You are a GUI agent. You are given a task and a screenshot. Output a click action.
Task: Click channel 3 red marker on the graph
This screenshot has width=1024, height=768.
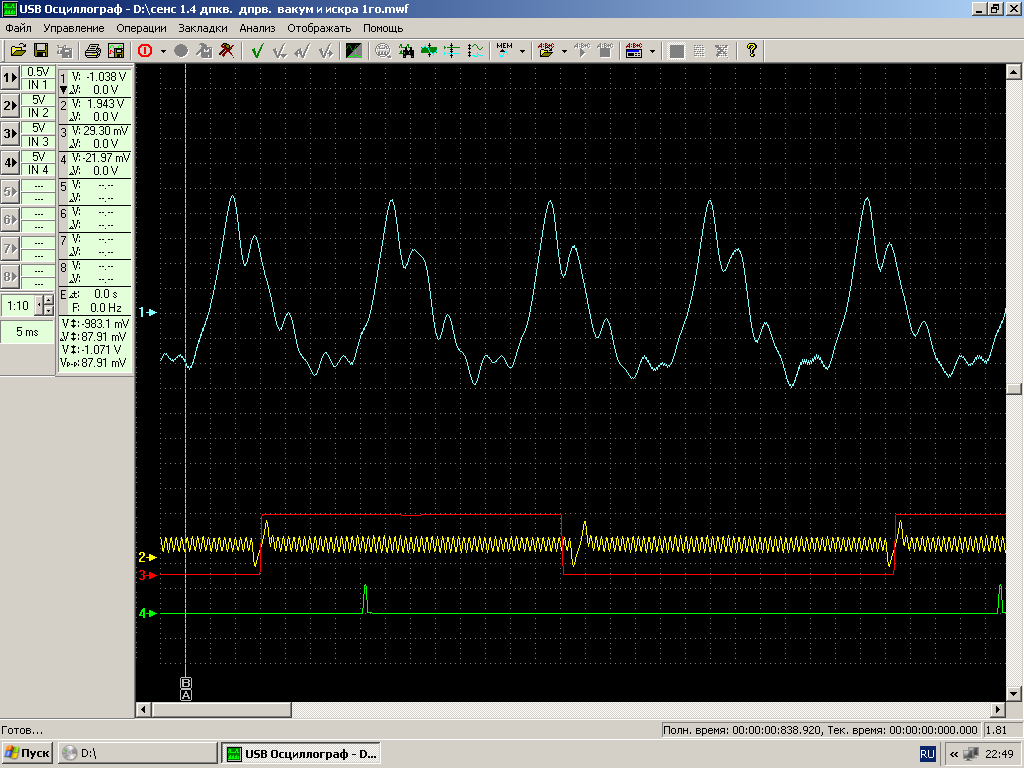(x=148, y=575)
